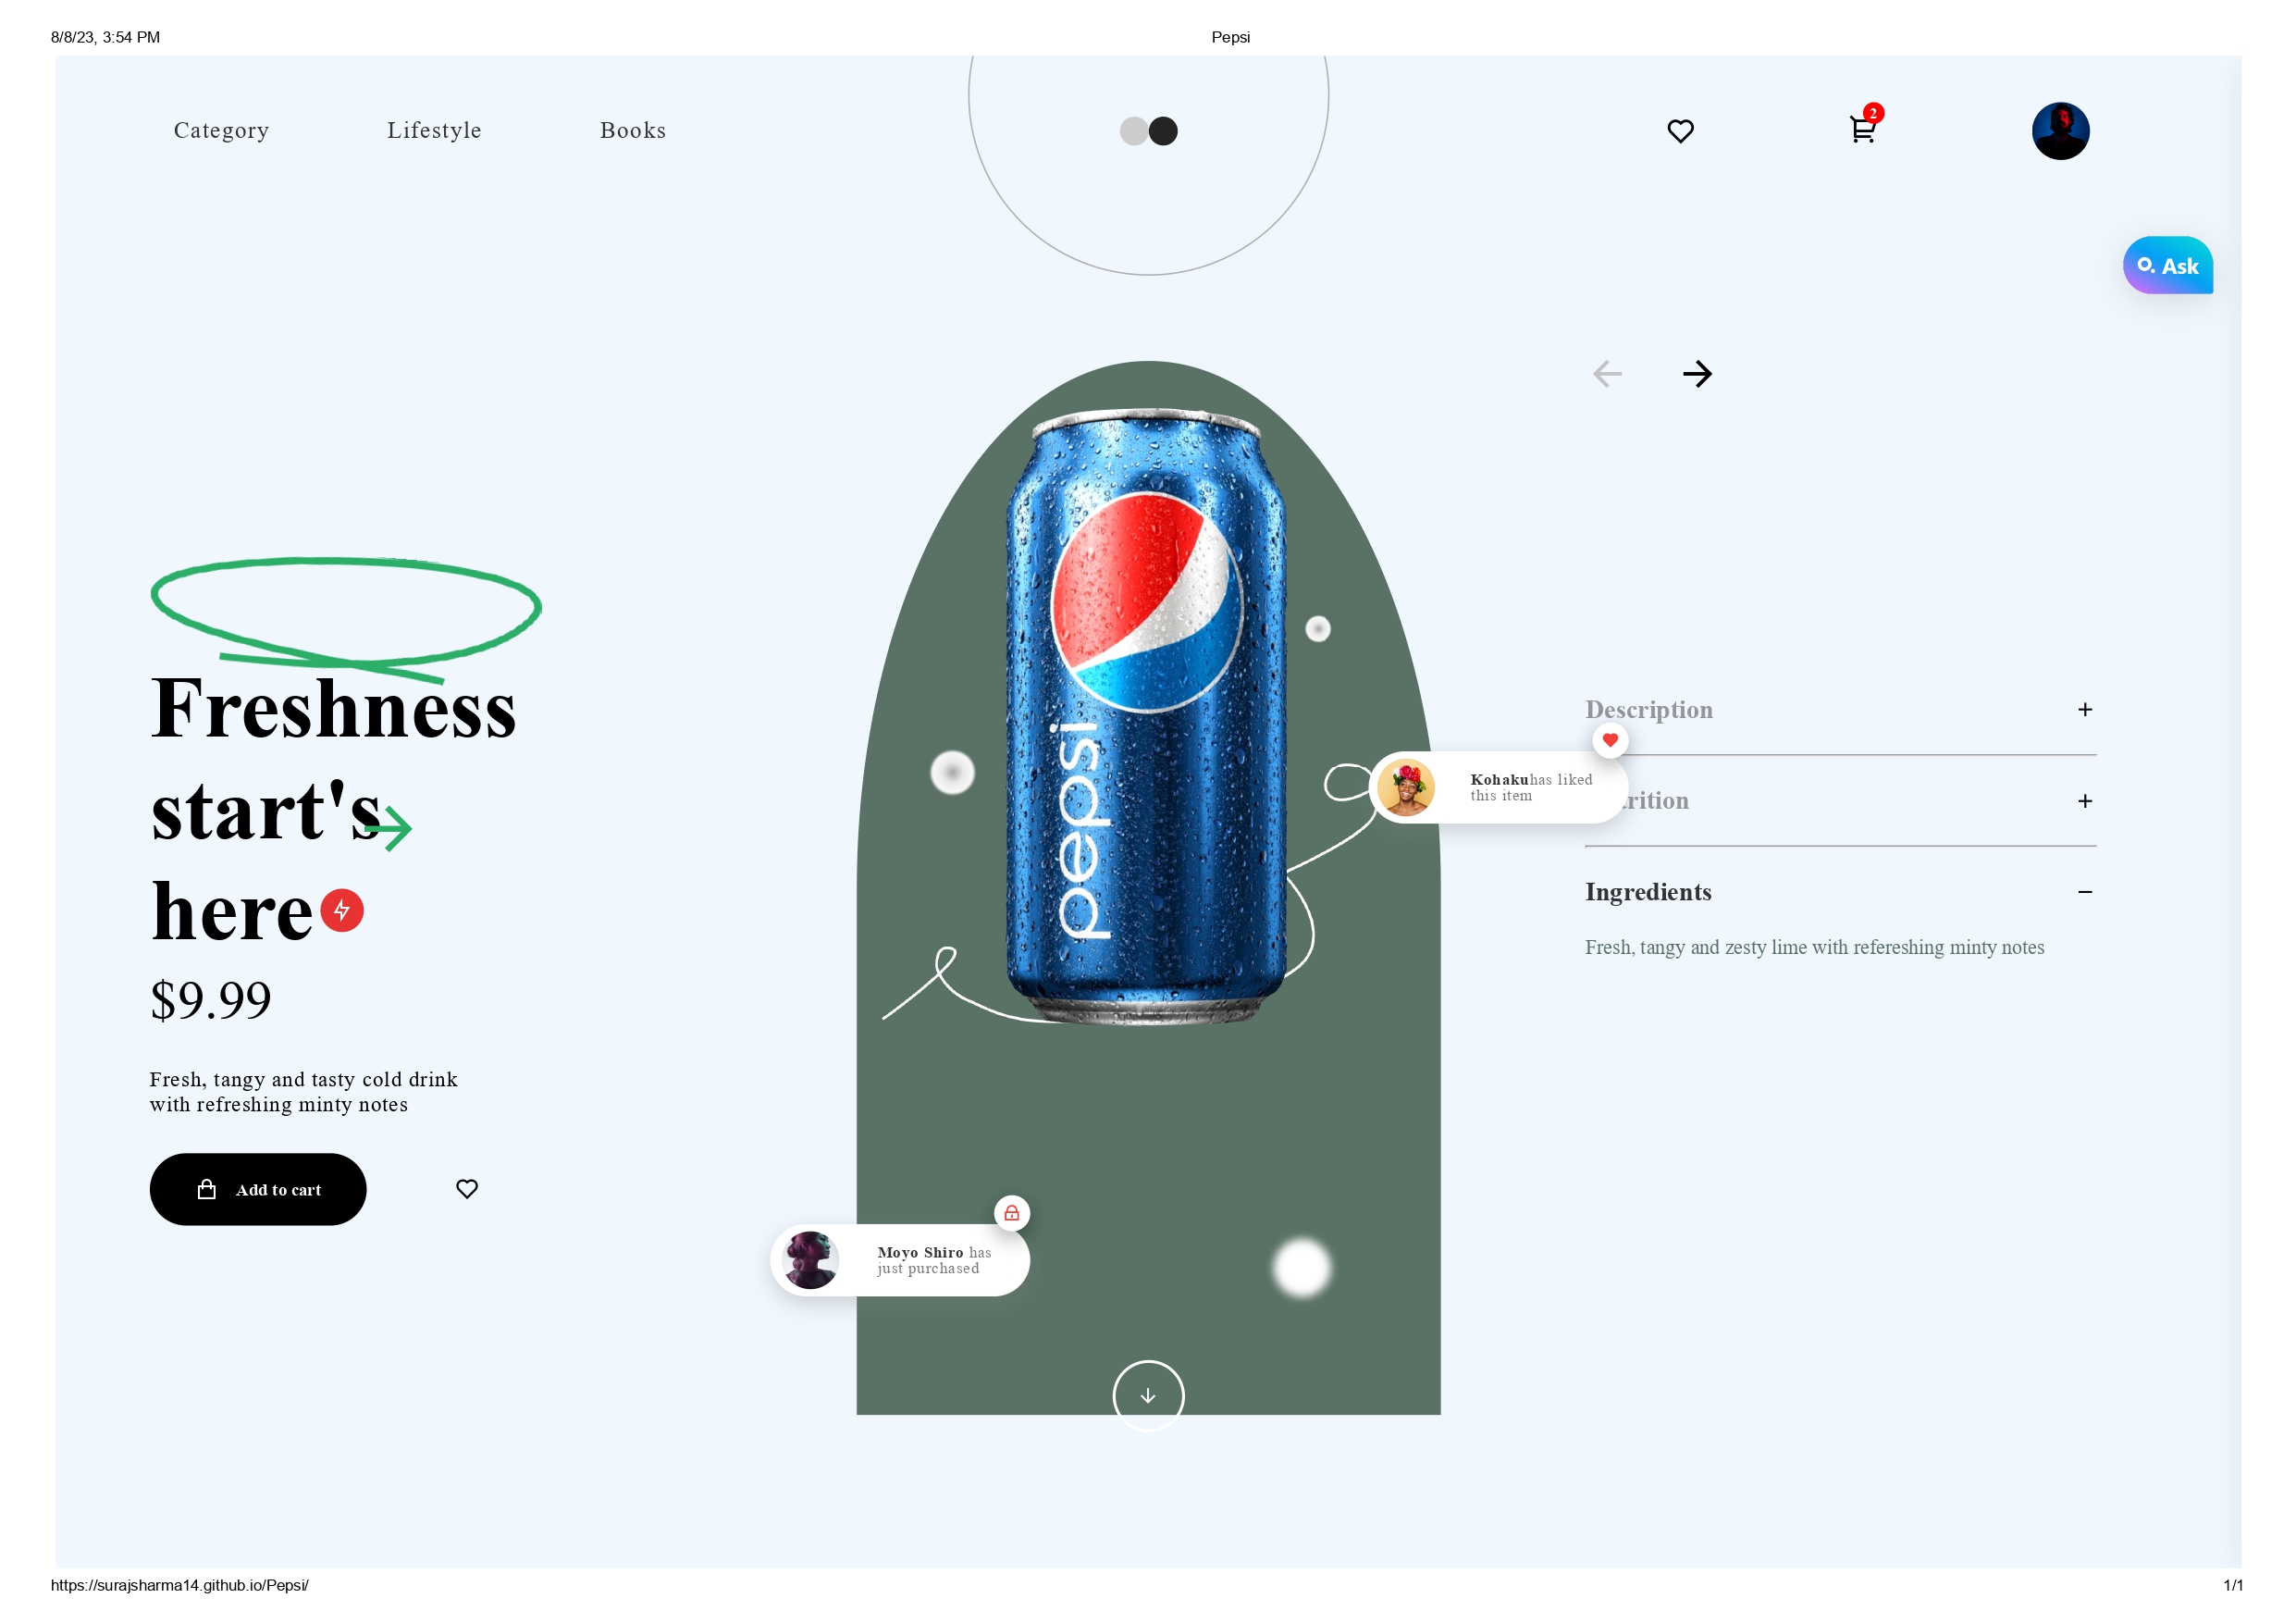The image size is (2296, 1623).
Task: Click the scroll-down arrow below the Pepsi can
Action: tap(1148, 1396)
